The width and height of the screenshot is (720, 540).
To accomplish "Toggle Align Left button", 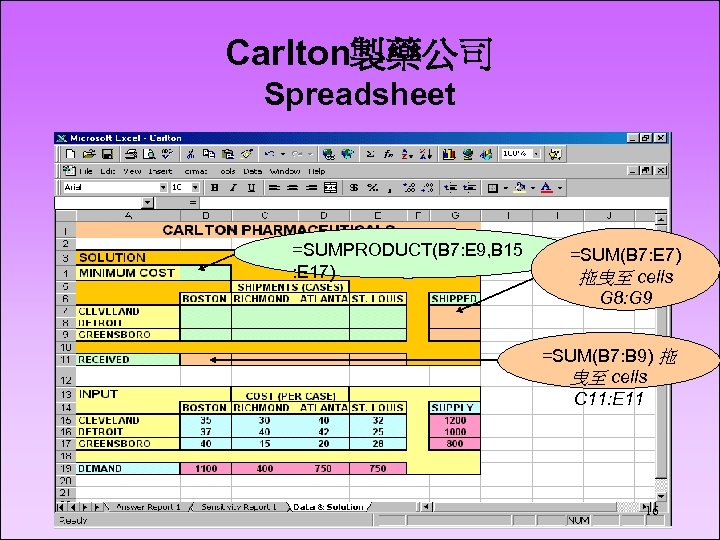I will tap(274, 187).
